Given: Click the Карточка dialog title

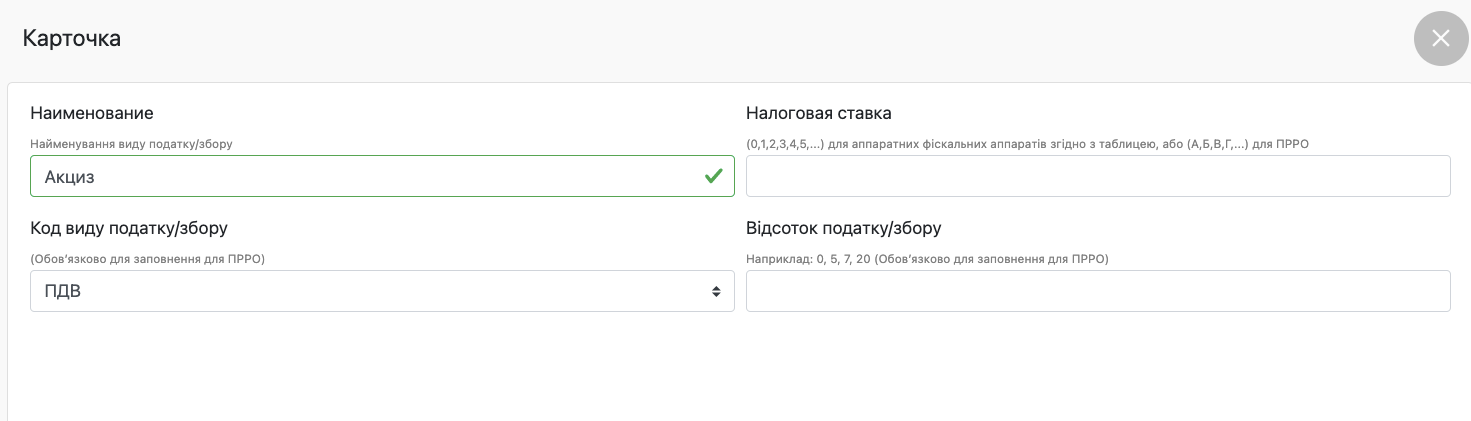Looking at the screenshot, I should [72, 39].
